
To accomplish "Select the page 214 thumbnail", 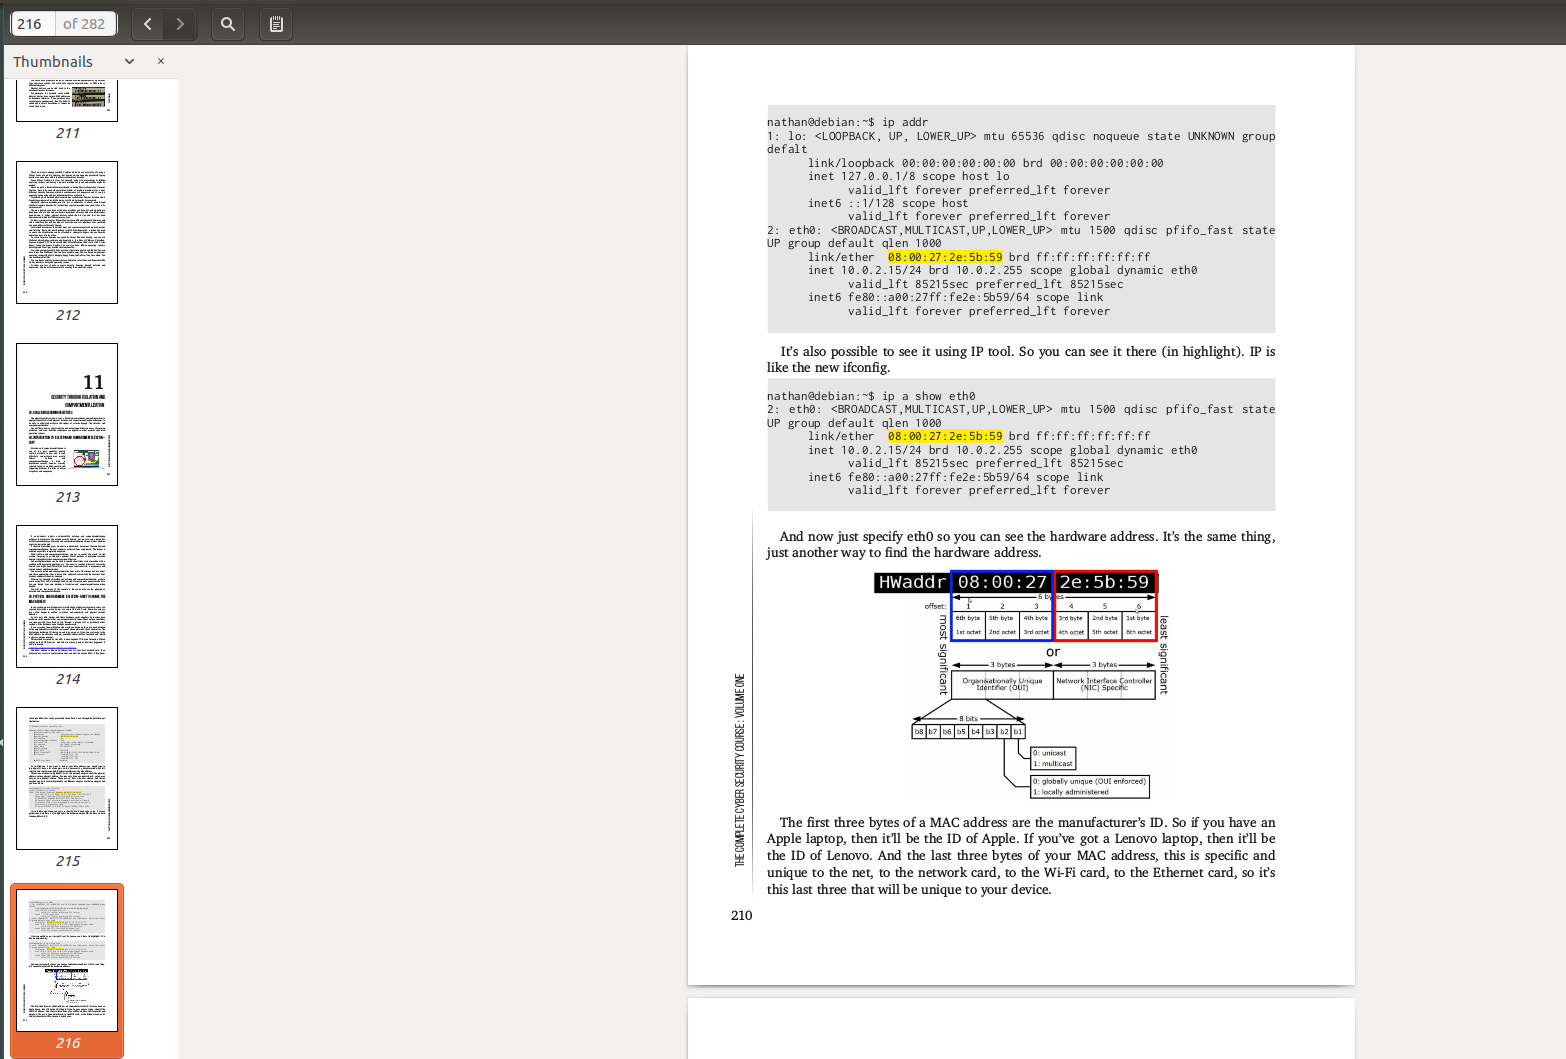I will 67,596.
